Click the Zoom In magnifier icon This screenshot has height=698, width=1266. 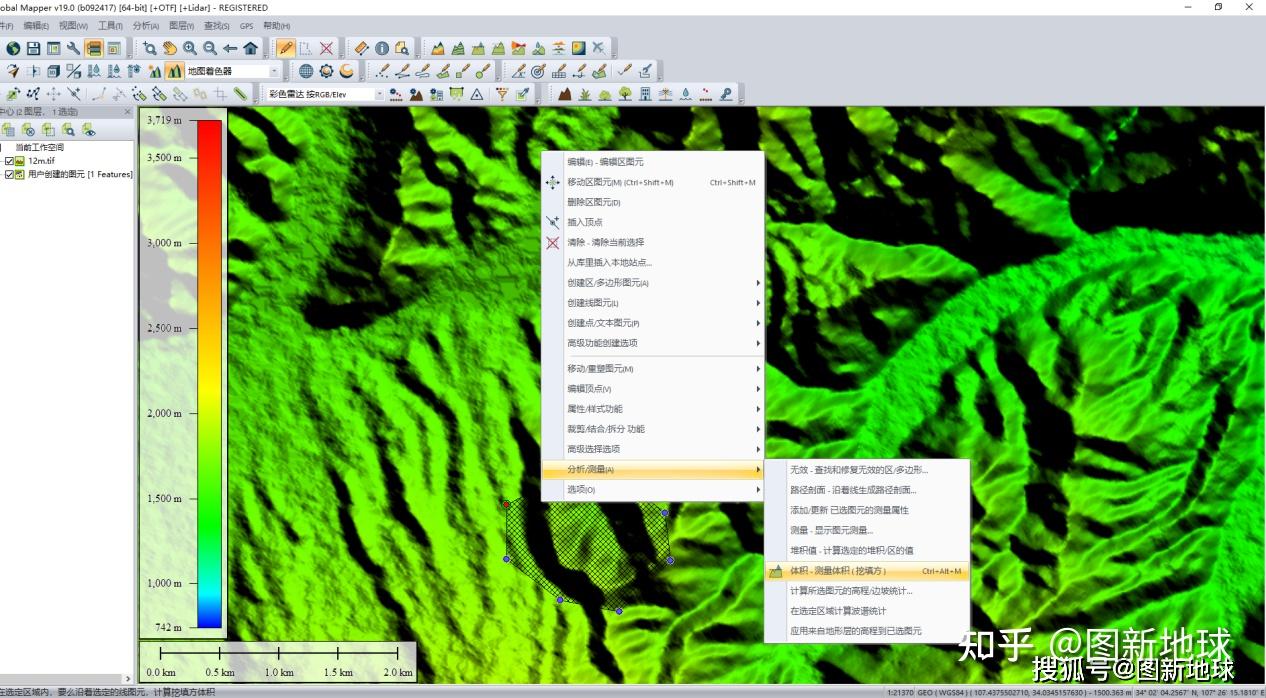tap(190, 48)
